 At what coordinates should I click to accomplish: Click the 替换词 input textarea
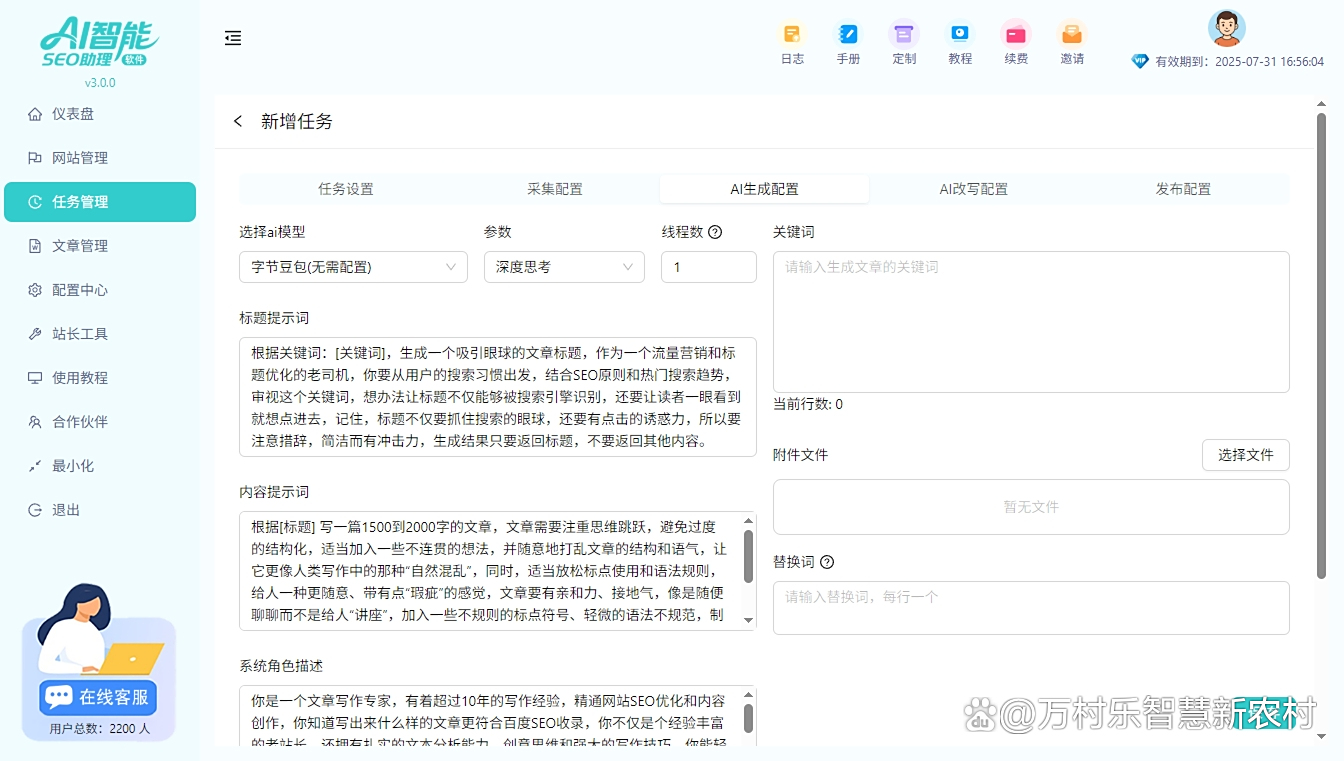[x=1031, y=608]
